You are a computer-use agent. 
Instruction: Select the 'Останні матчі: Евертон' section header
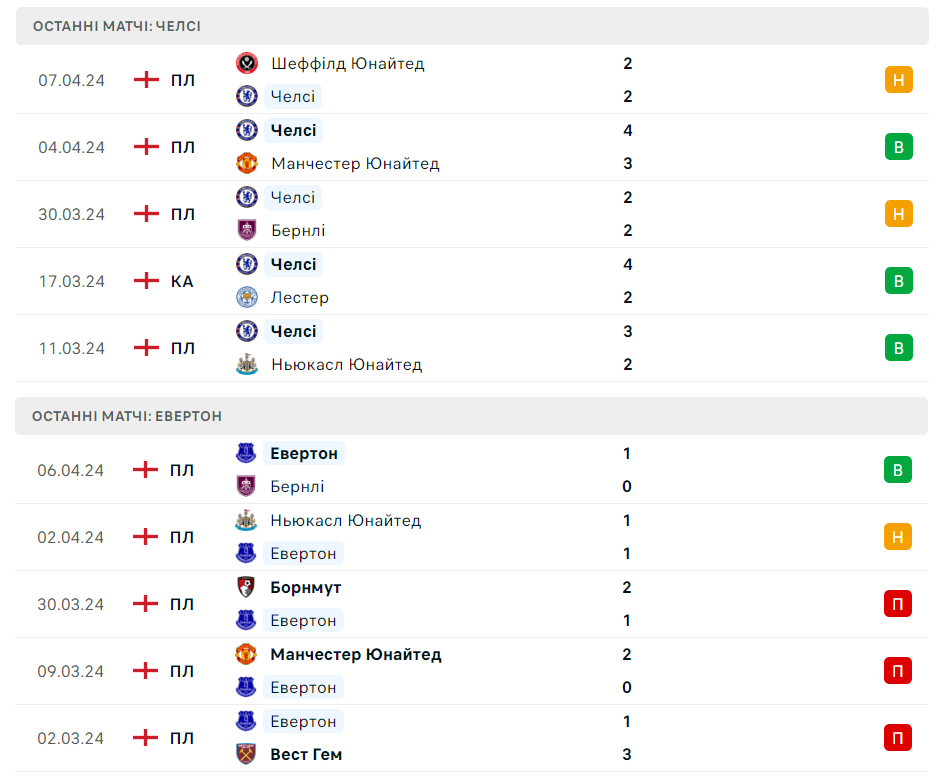pyautogui.click(x=127, y=416)
